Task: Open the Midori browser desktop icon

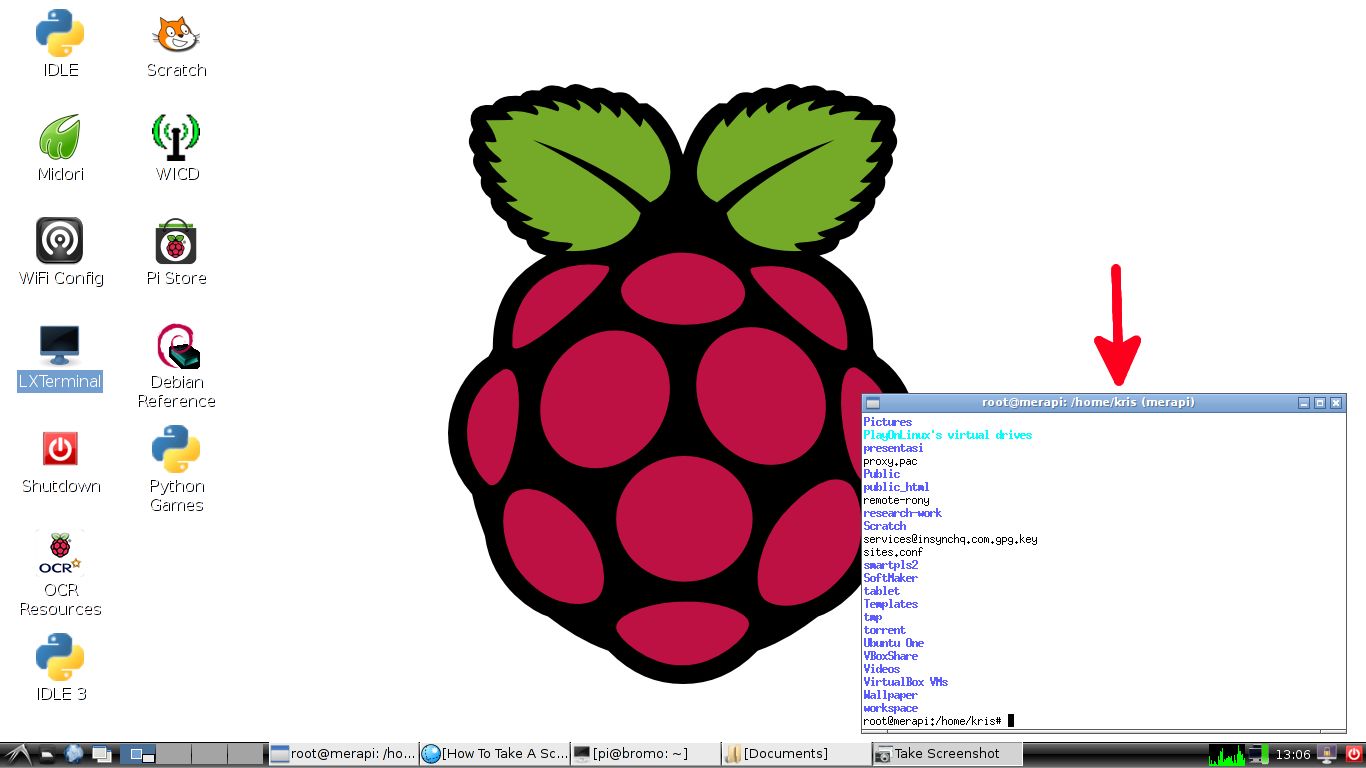Action: (60, 148)
